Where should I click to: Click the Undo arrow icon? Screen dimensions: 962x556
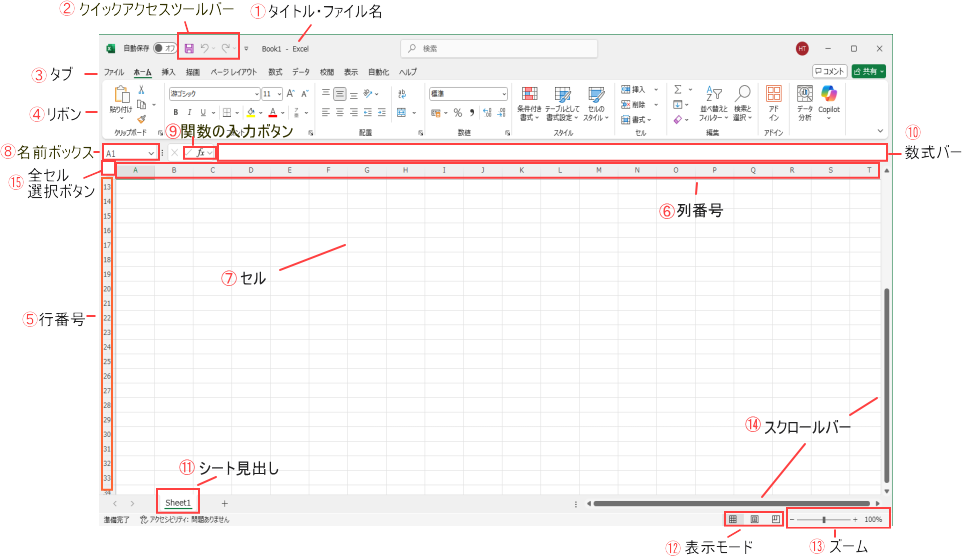205,48
